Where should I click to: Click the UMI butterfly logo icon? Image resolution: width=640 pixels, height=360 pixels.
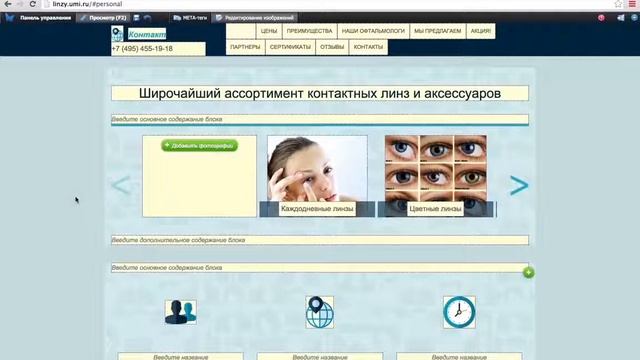point(9,18)
